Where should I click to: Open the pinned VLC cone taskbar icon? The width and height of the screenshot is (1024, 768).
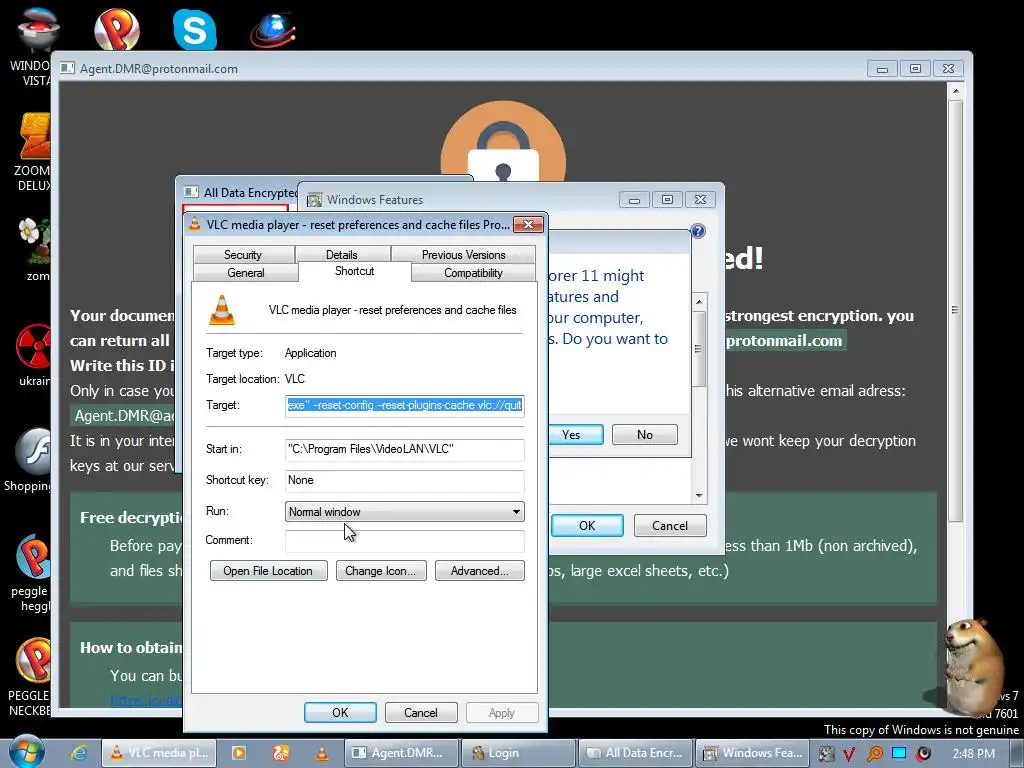coord(321,753)
